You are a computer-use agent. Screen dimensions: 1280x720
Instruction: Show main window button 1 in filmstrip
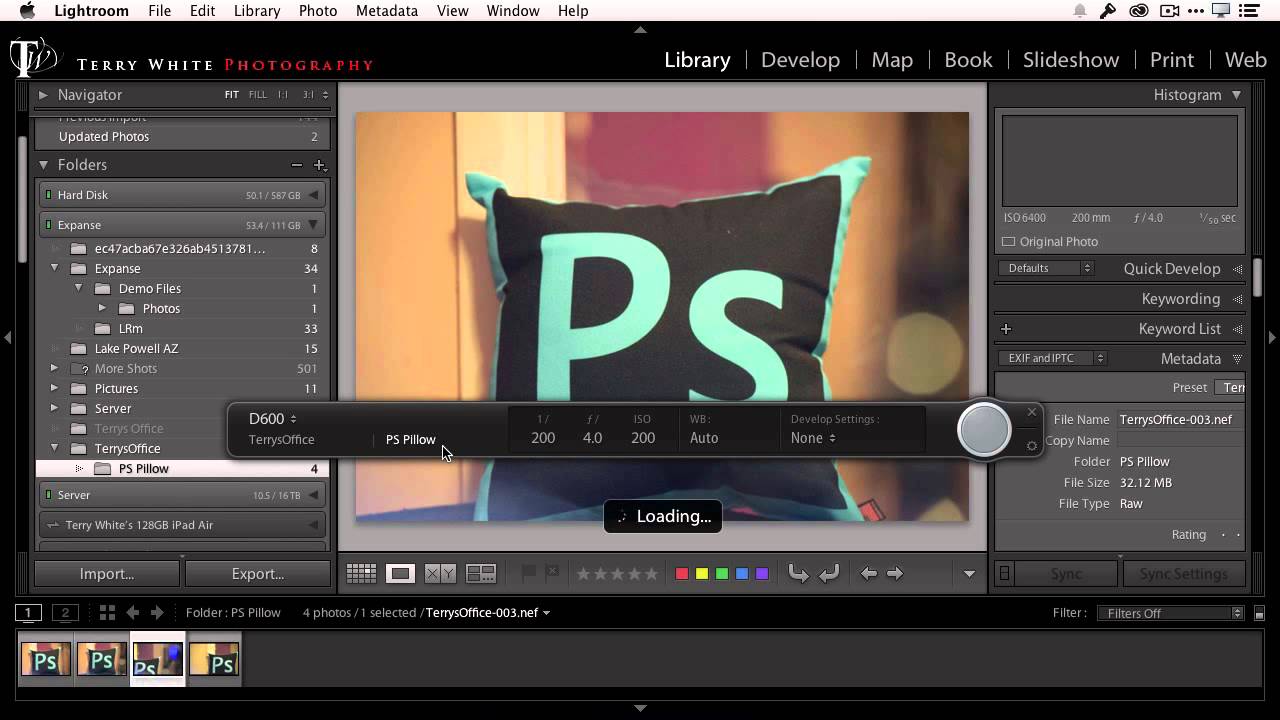pos(28,613)
